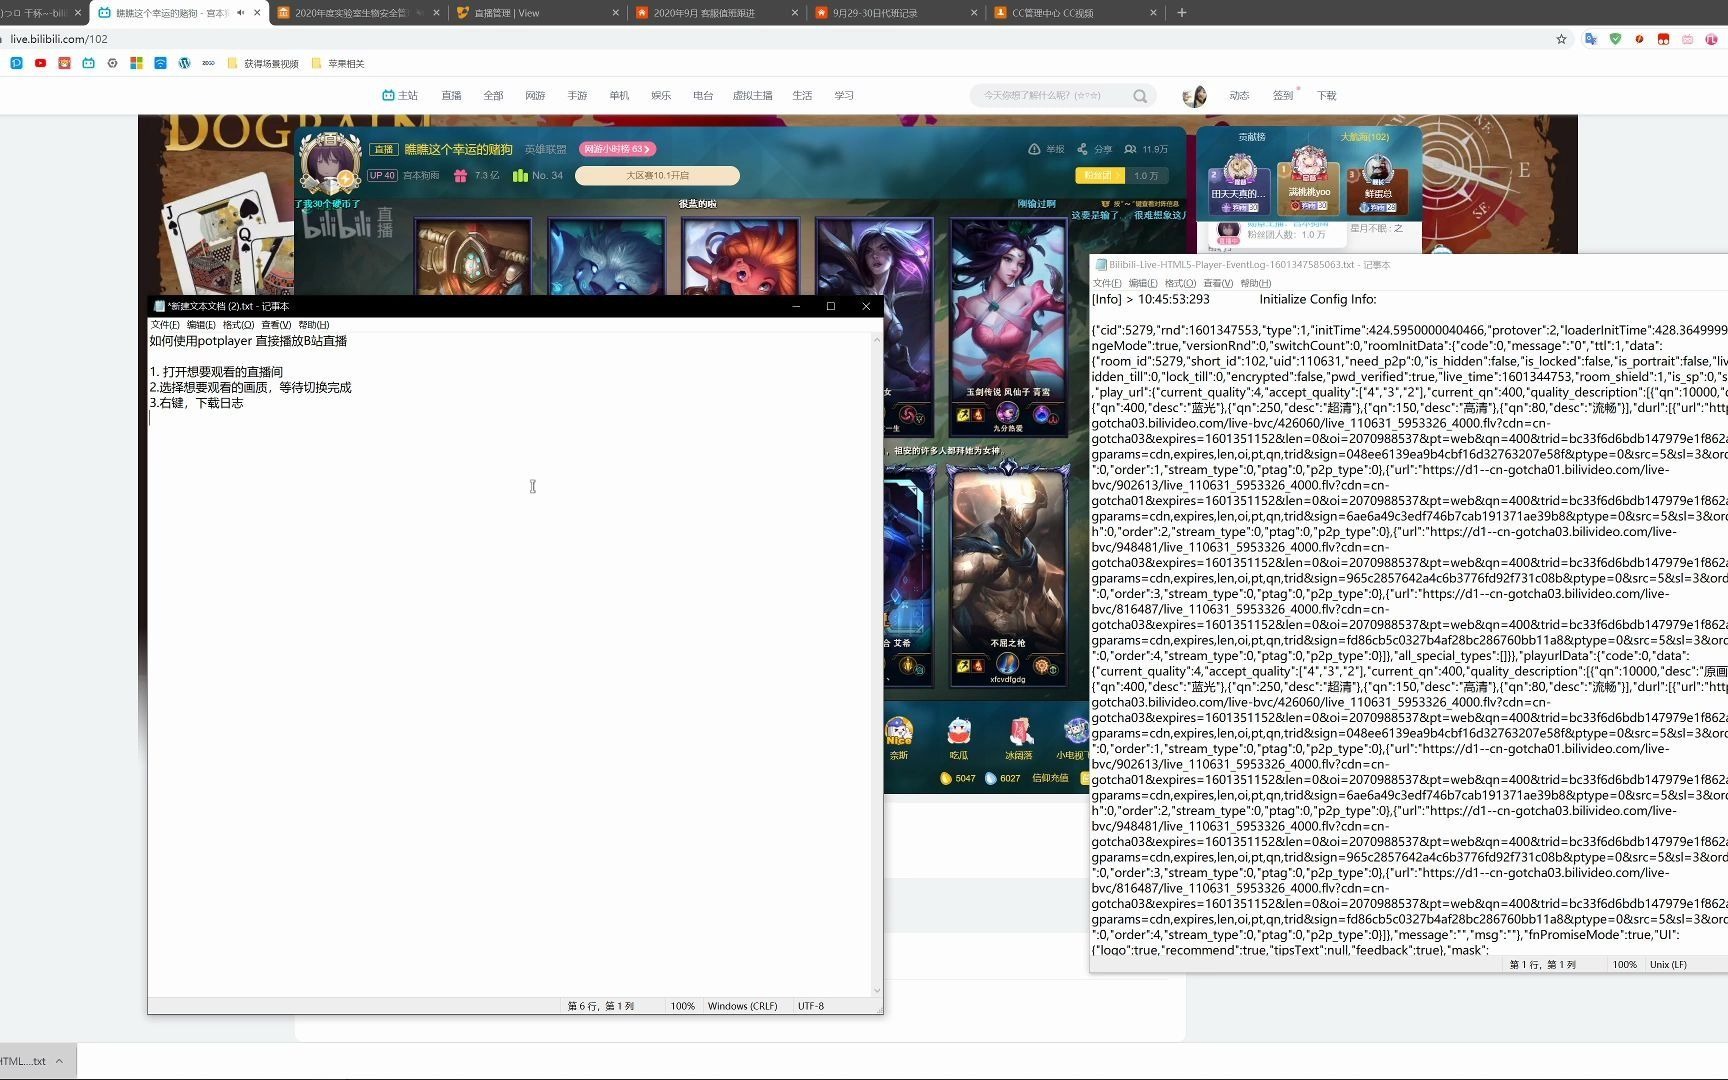1728x1080 pixels.
Task: Click 'Windows (CRLF)' in Notepad status bar
Action: tap(742, 1006)
